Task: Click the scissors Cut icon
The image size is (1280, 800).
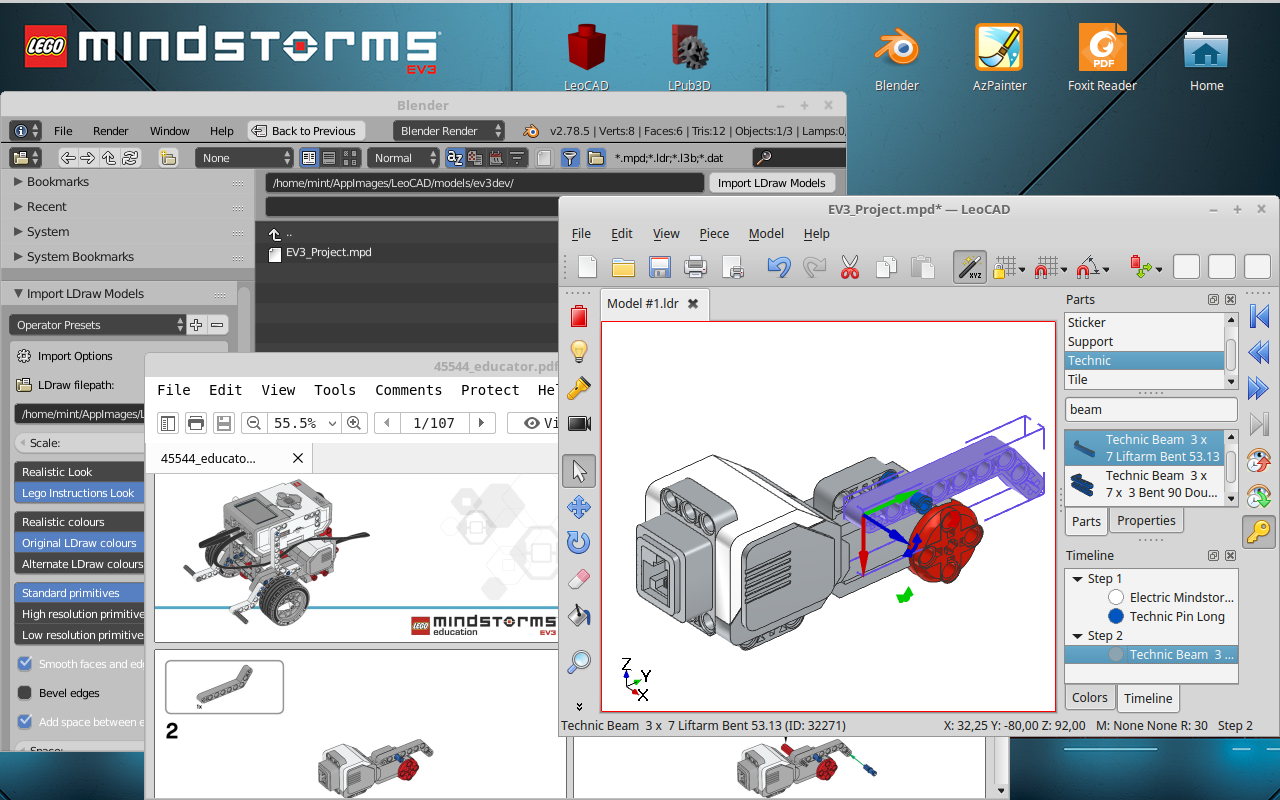Action: [x=849, y=267]
